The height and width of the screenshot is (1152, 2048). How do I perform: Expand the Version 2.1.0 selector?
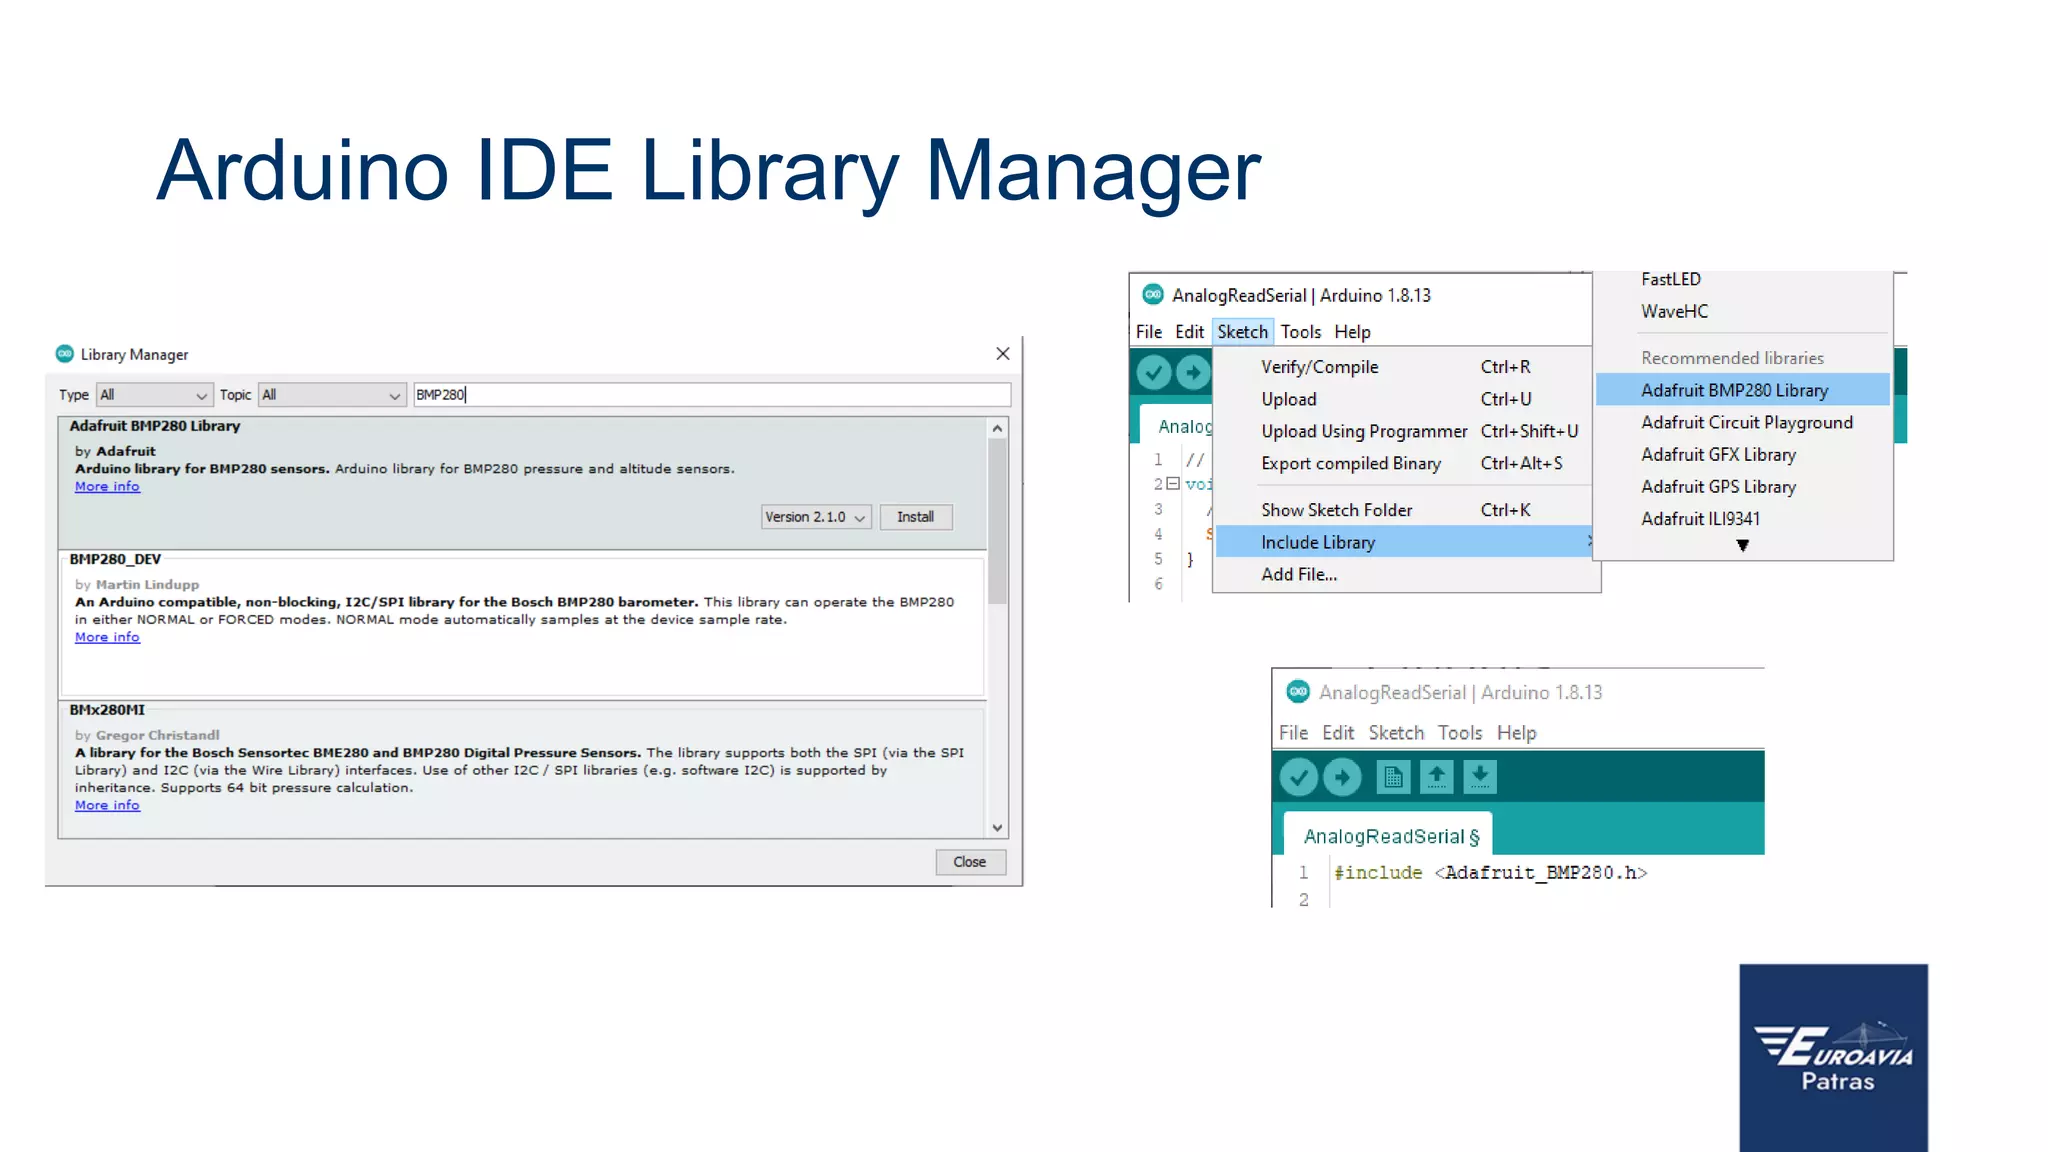click(x=815, y=517)
